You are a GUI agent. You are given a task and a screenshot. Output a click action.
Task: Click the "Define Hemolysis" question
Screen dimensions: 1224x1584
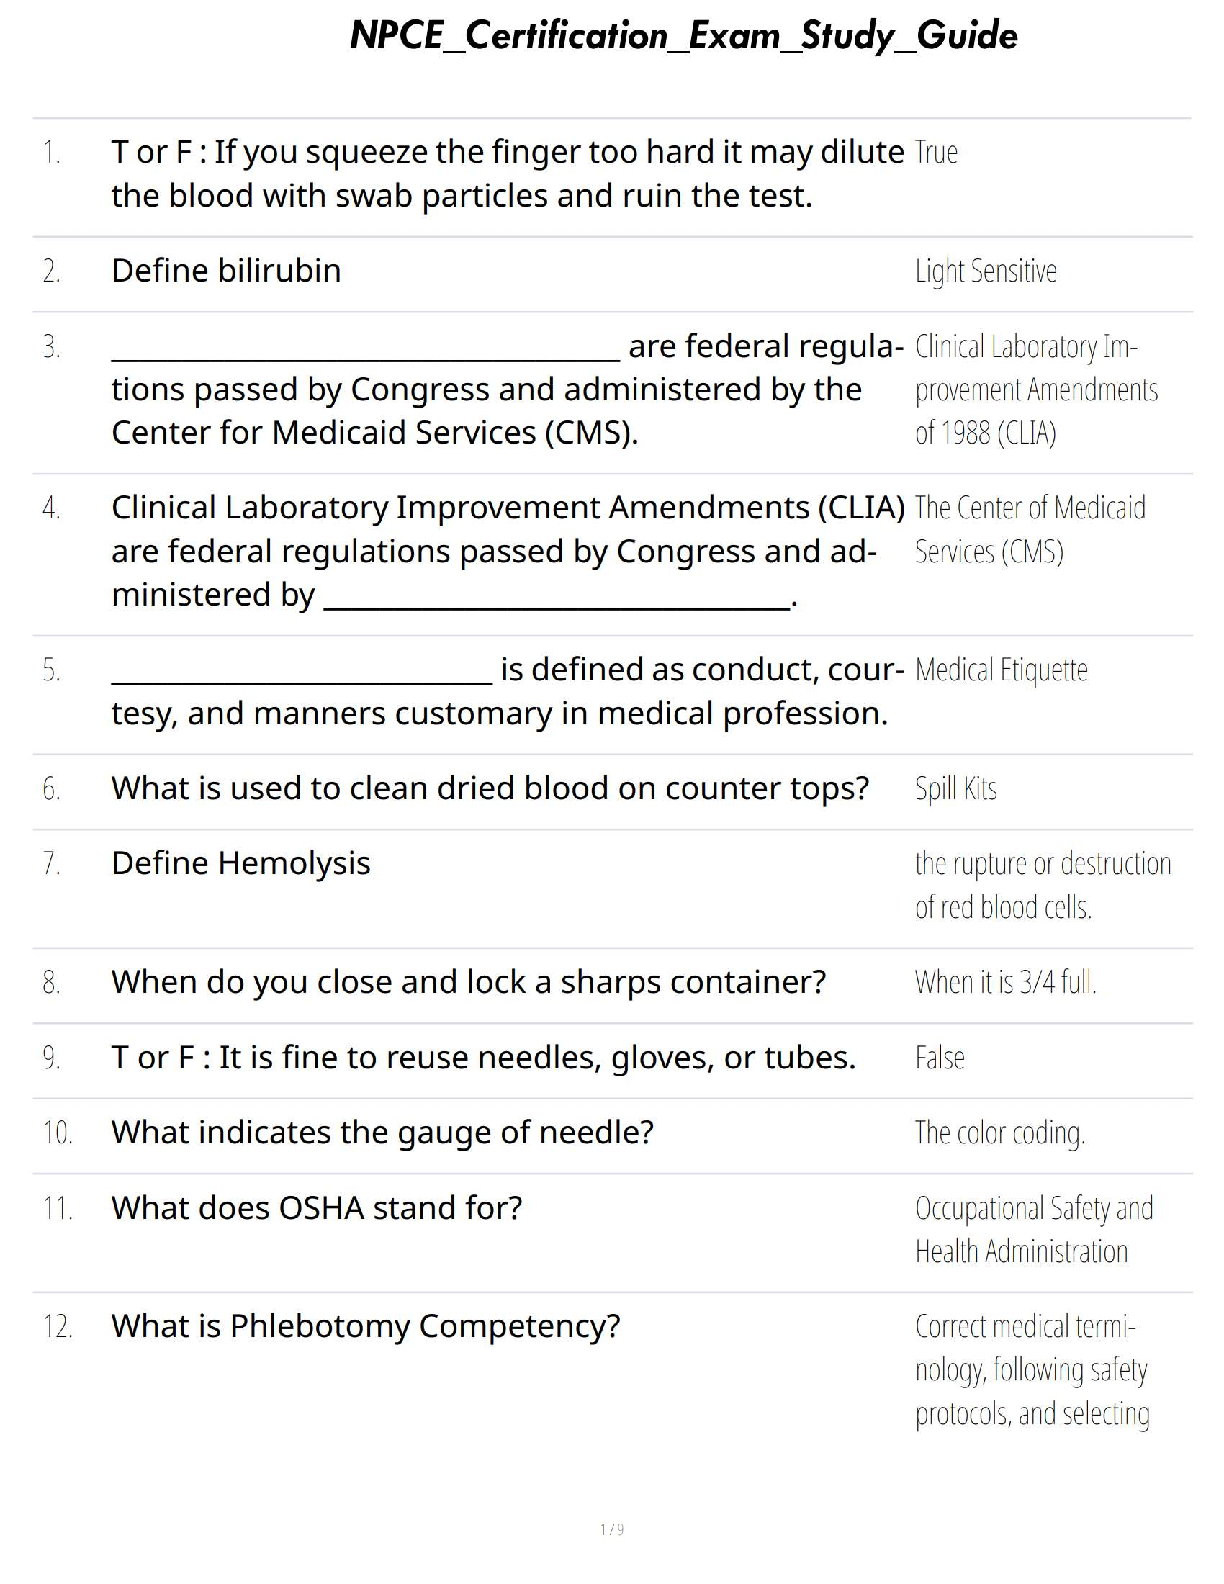coord(241,864)
